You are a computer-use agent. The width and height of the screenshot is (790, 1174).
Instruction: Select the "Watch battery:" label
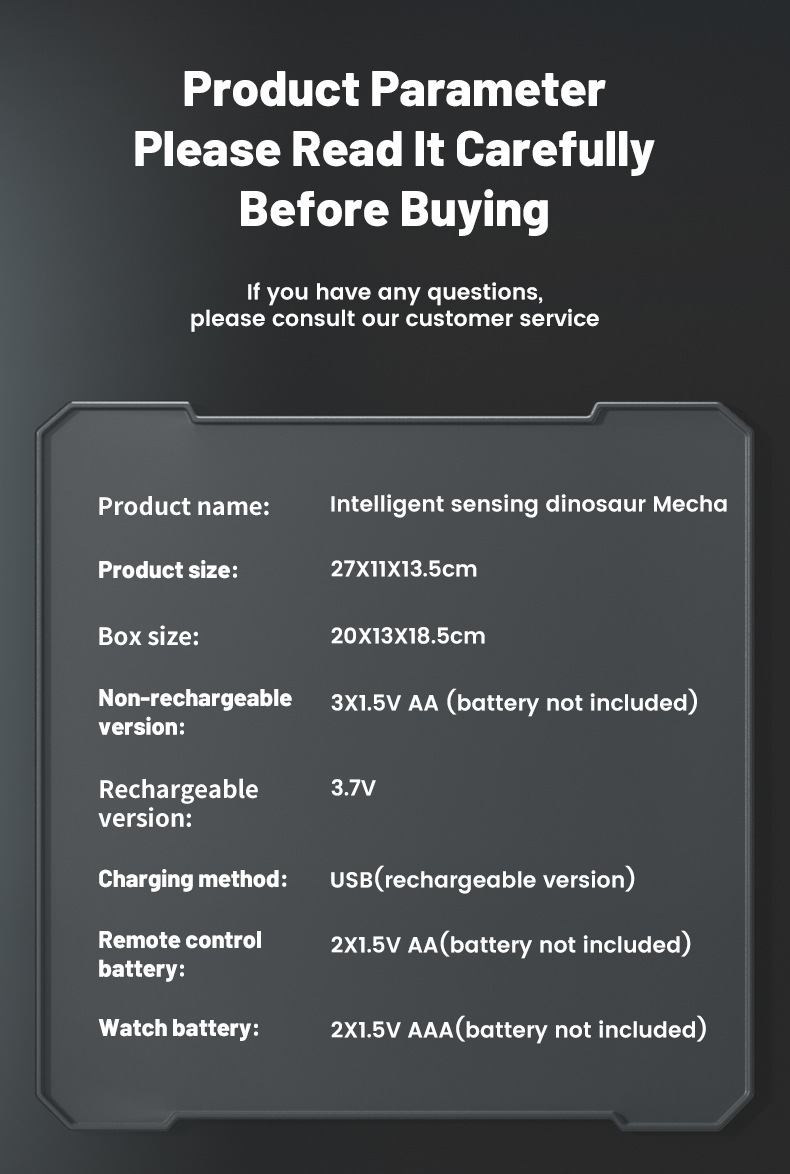click(x=178, y=1028)
